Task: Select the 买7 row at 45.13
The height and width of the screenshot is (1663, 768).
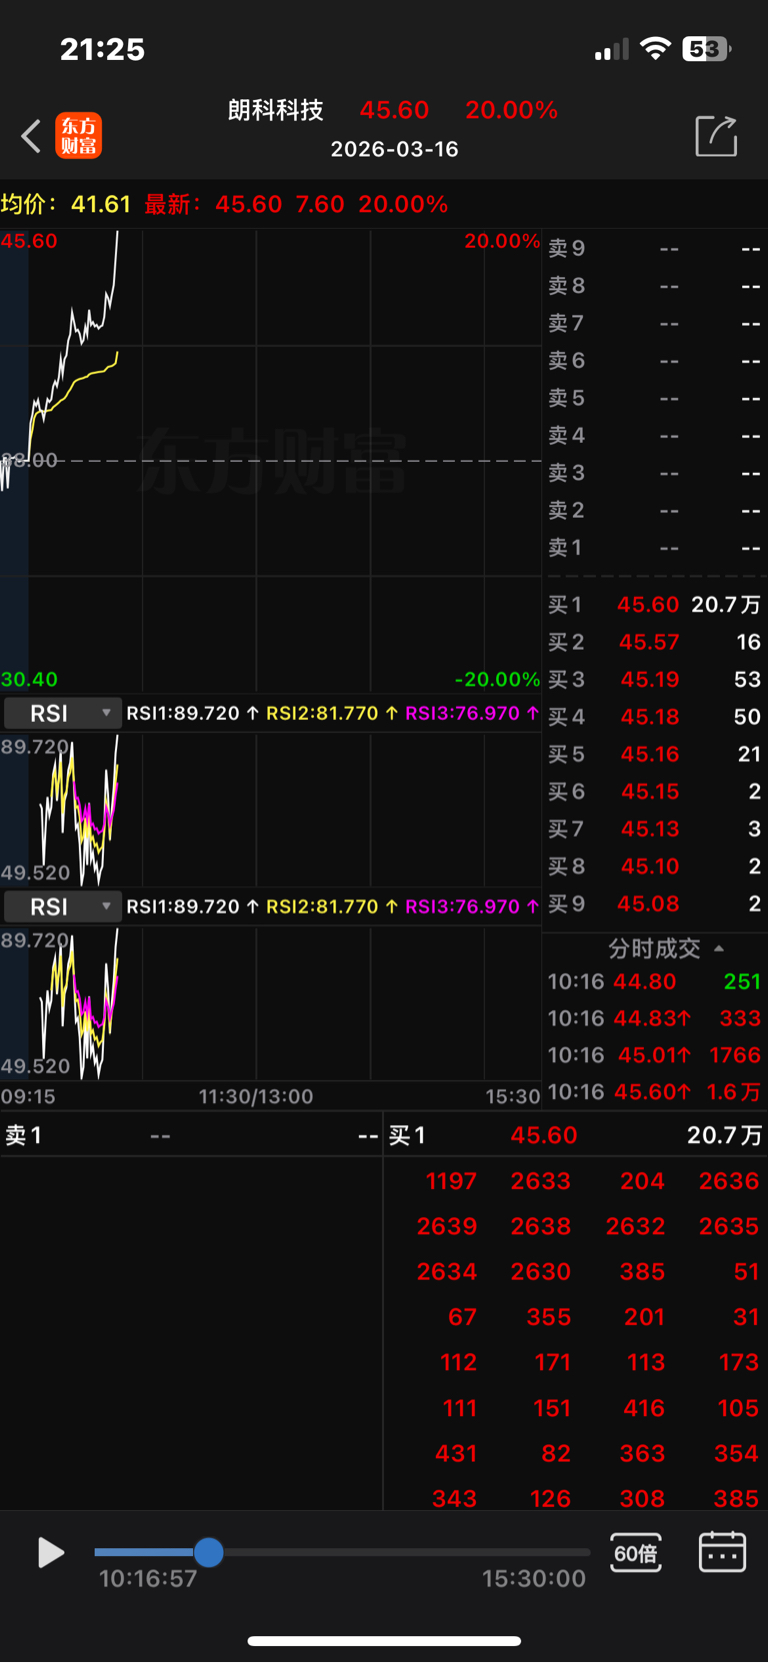Action: coord(654,829)
